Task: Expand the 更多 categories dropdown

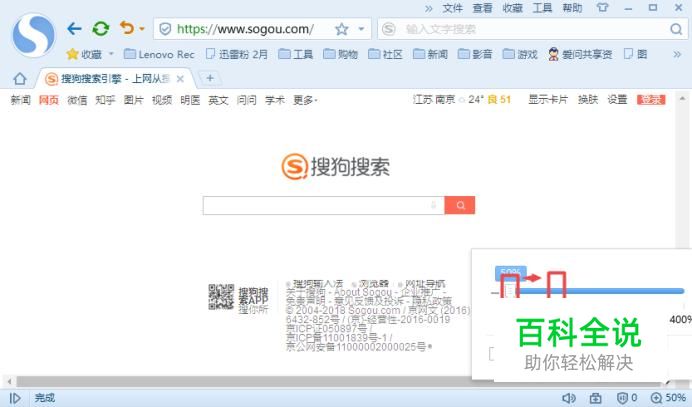Action: (305, 100)
